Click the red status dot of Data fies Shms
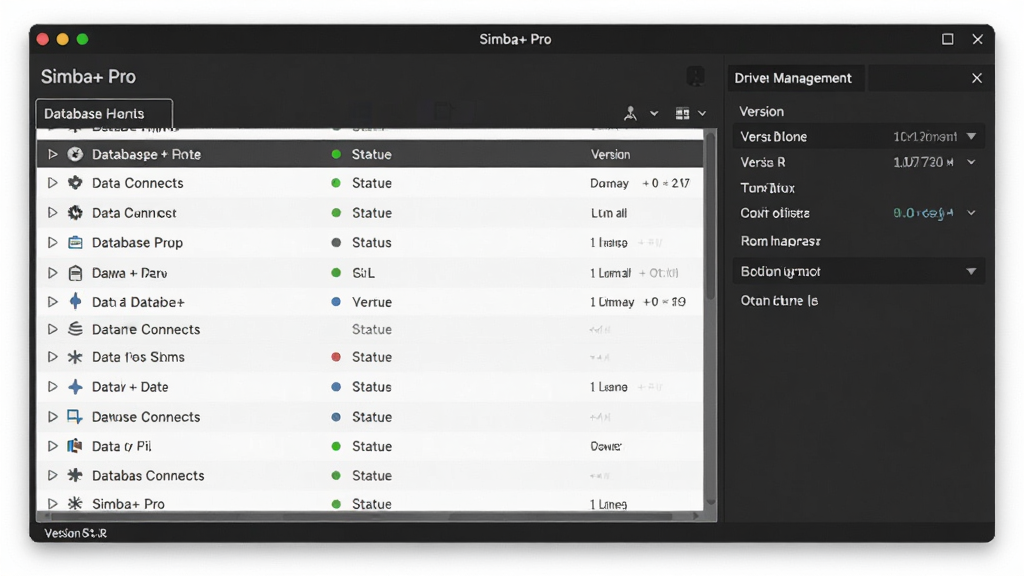This screenshot has height=576, width=1024. tap(336, 357)
